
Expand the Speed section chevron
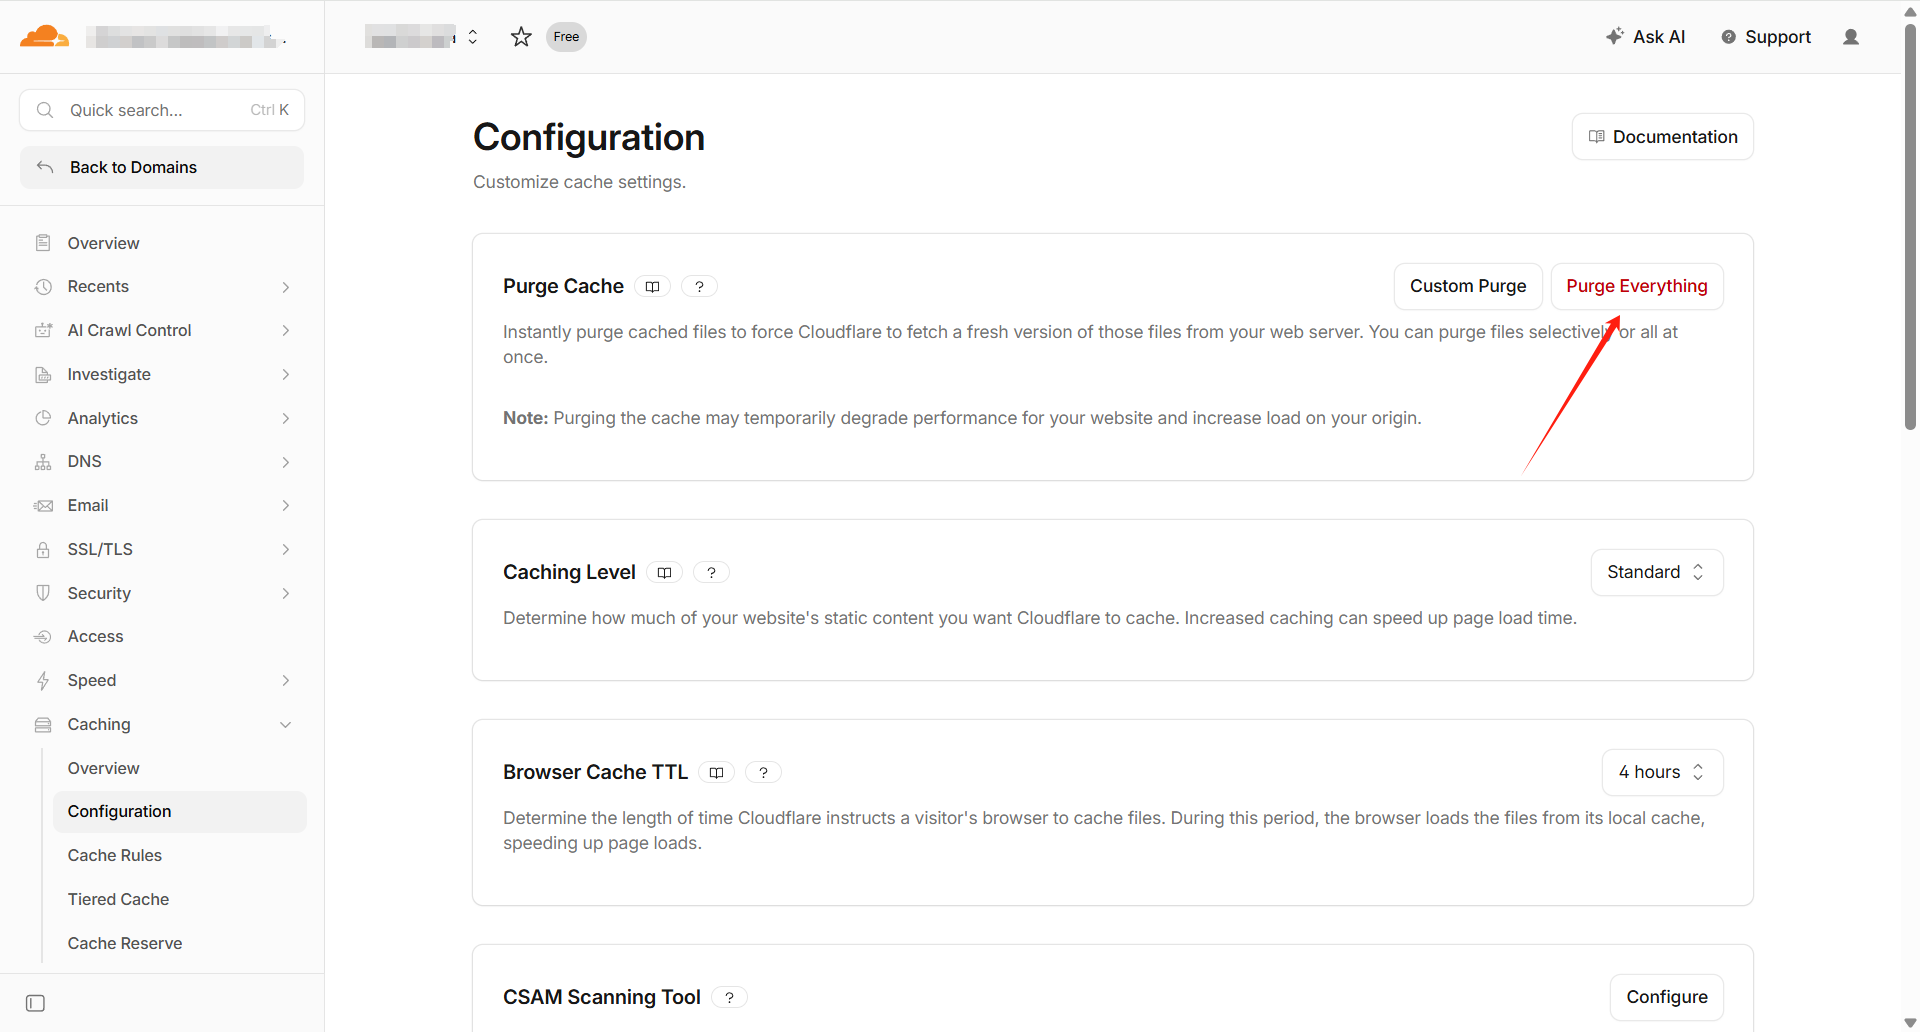coord(286,681)
